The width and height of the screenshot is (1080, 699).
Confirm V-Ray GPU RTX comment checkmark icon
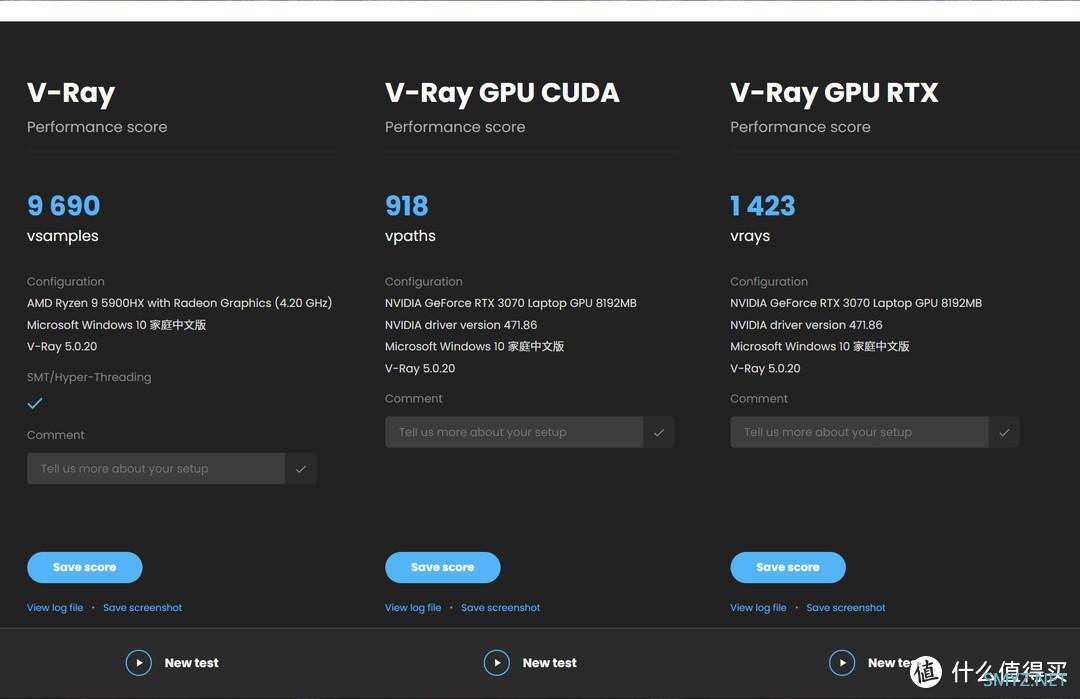click(1004, 432)
